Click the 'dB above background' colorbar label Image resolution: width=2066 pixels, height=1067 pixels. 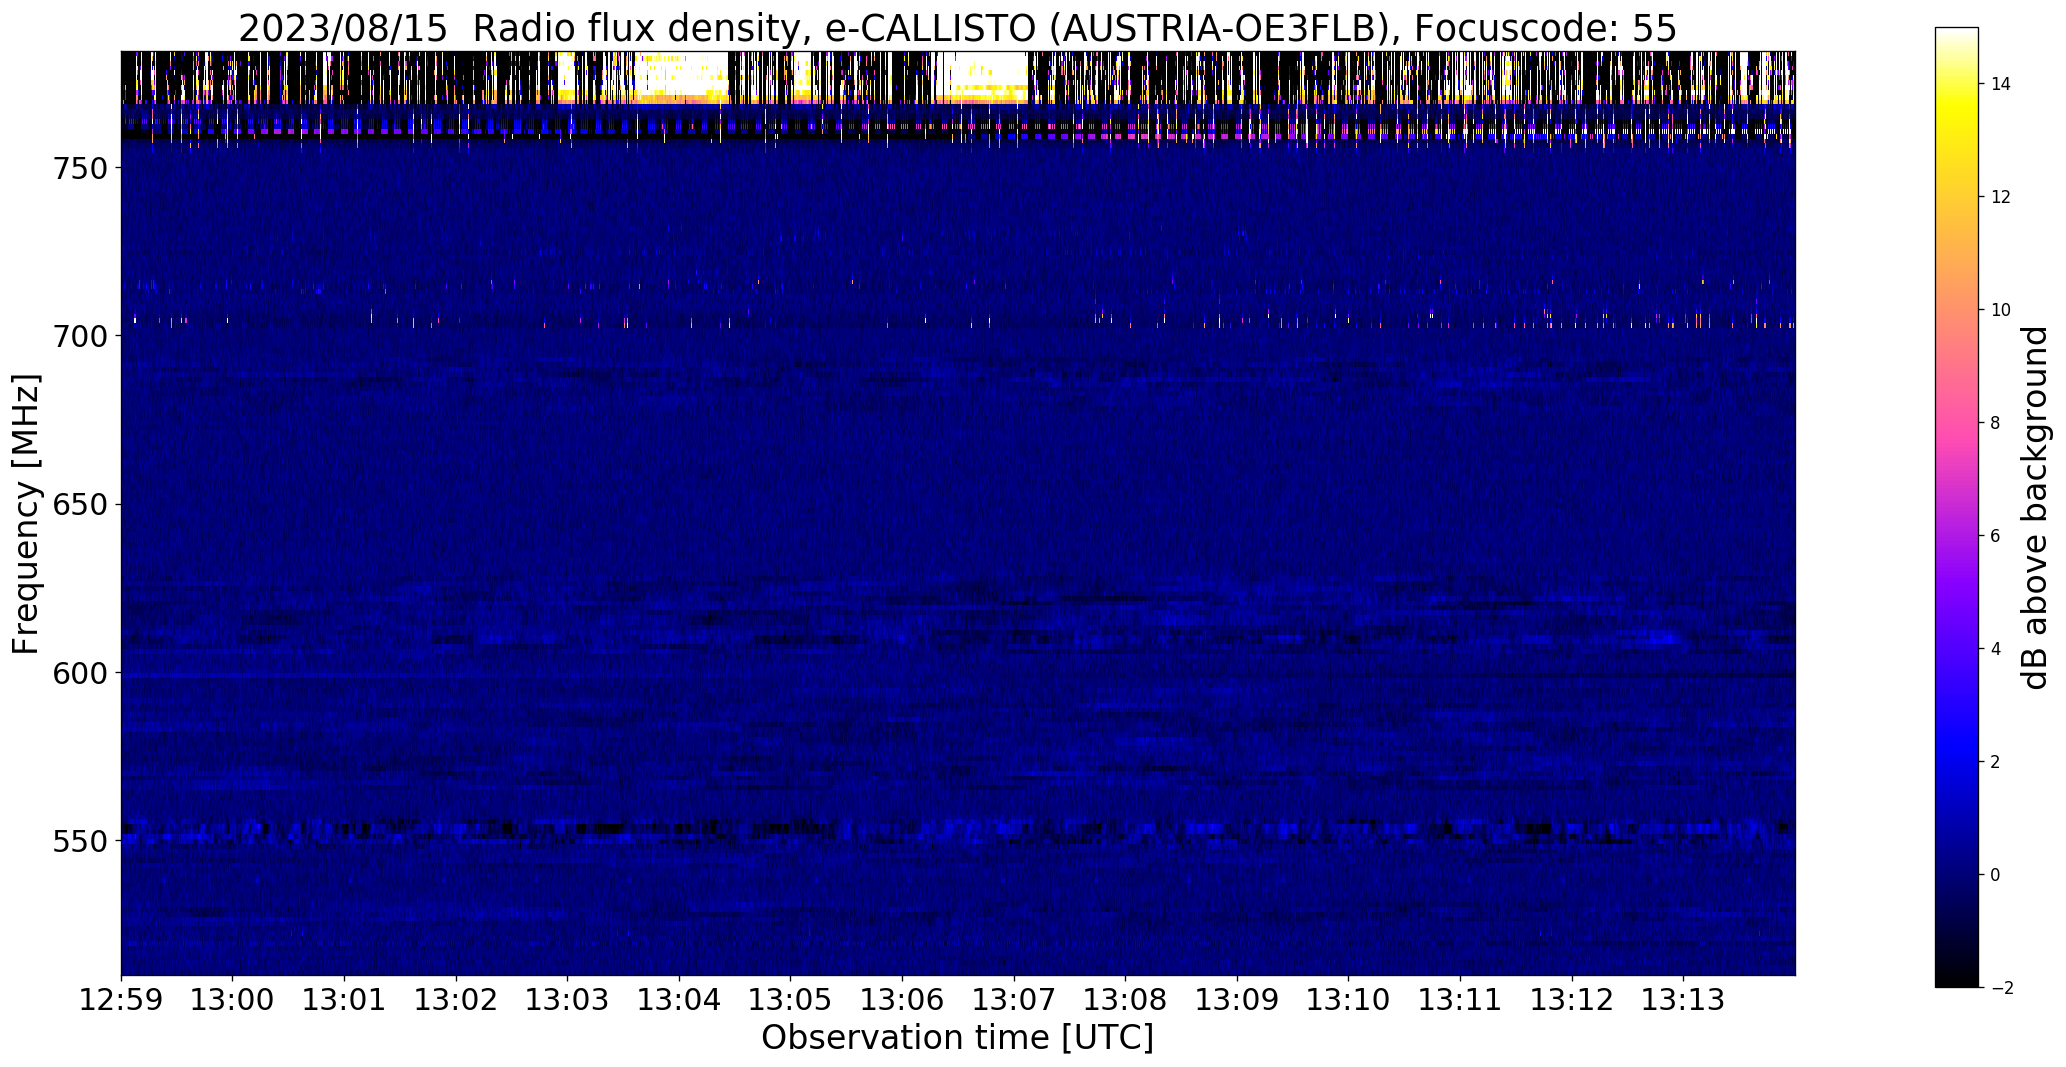click(x=2034, y=508)
